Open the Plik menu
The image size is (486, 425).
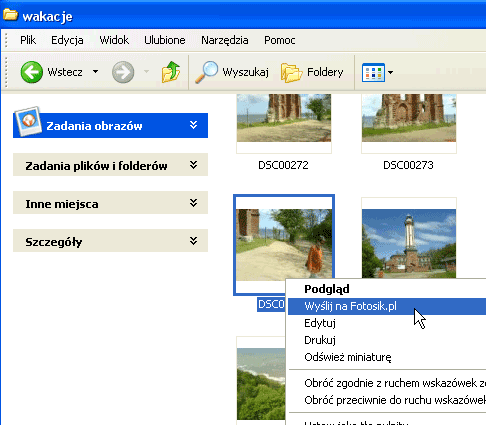click(x=28, y=40)
